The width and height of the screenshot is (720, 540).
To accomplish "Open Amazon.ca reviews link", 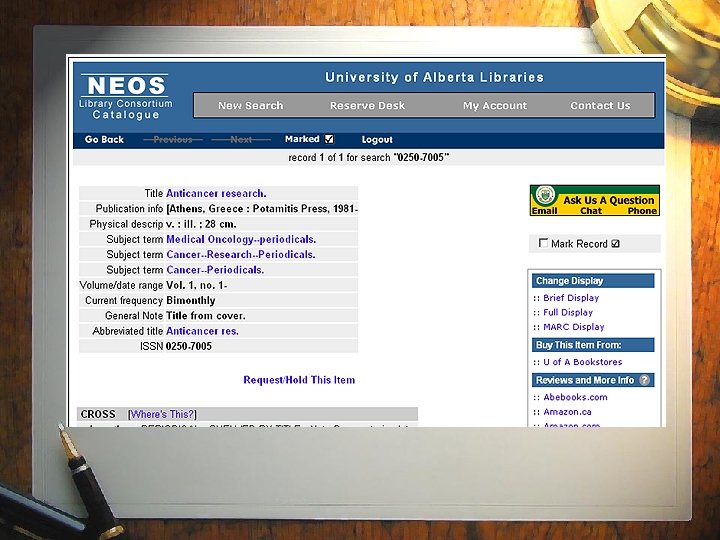I will (x=568, y=412).
